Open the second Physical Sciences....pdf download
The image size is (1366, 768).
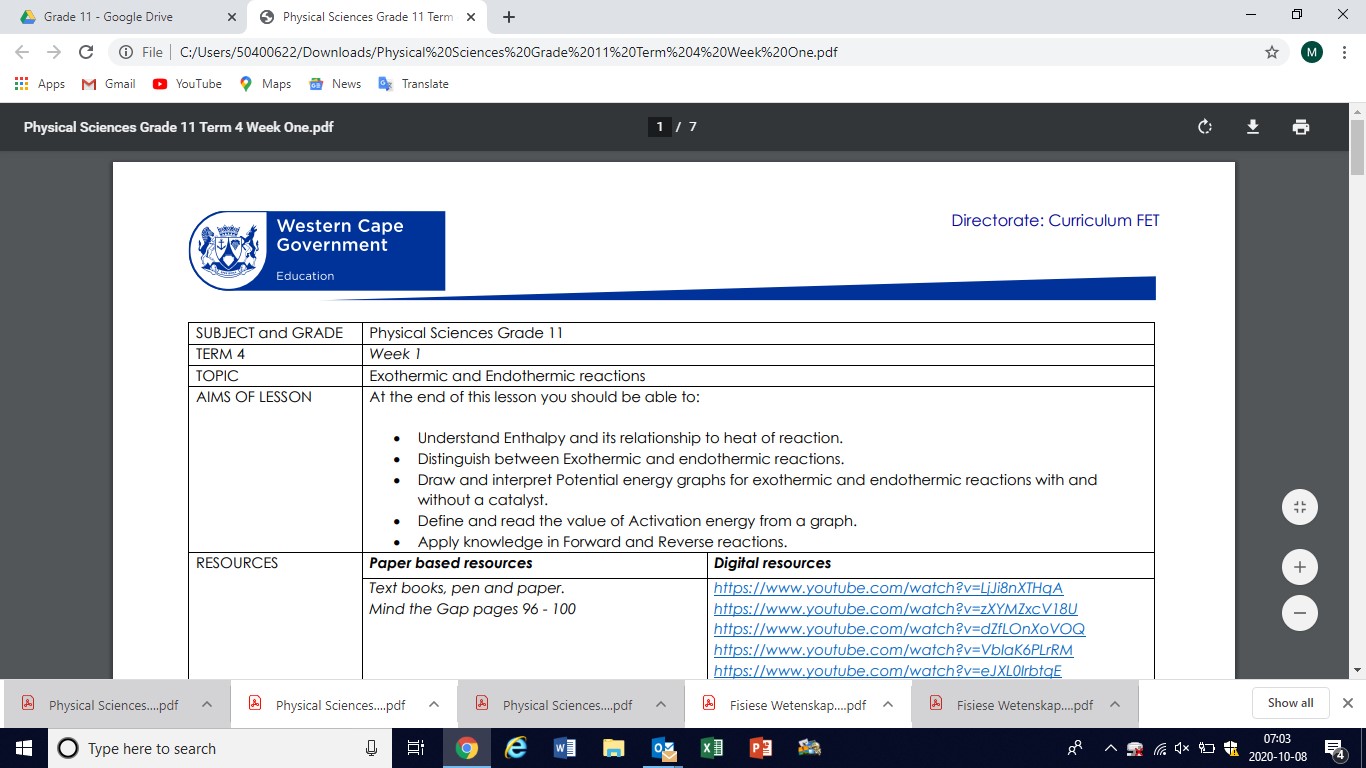329,705
